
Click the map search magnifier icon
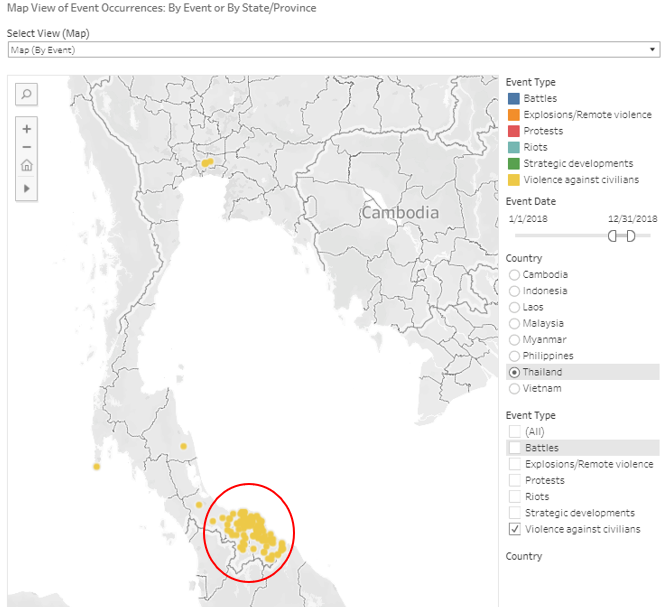coord(27,94)
